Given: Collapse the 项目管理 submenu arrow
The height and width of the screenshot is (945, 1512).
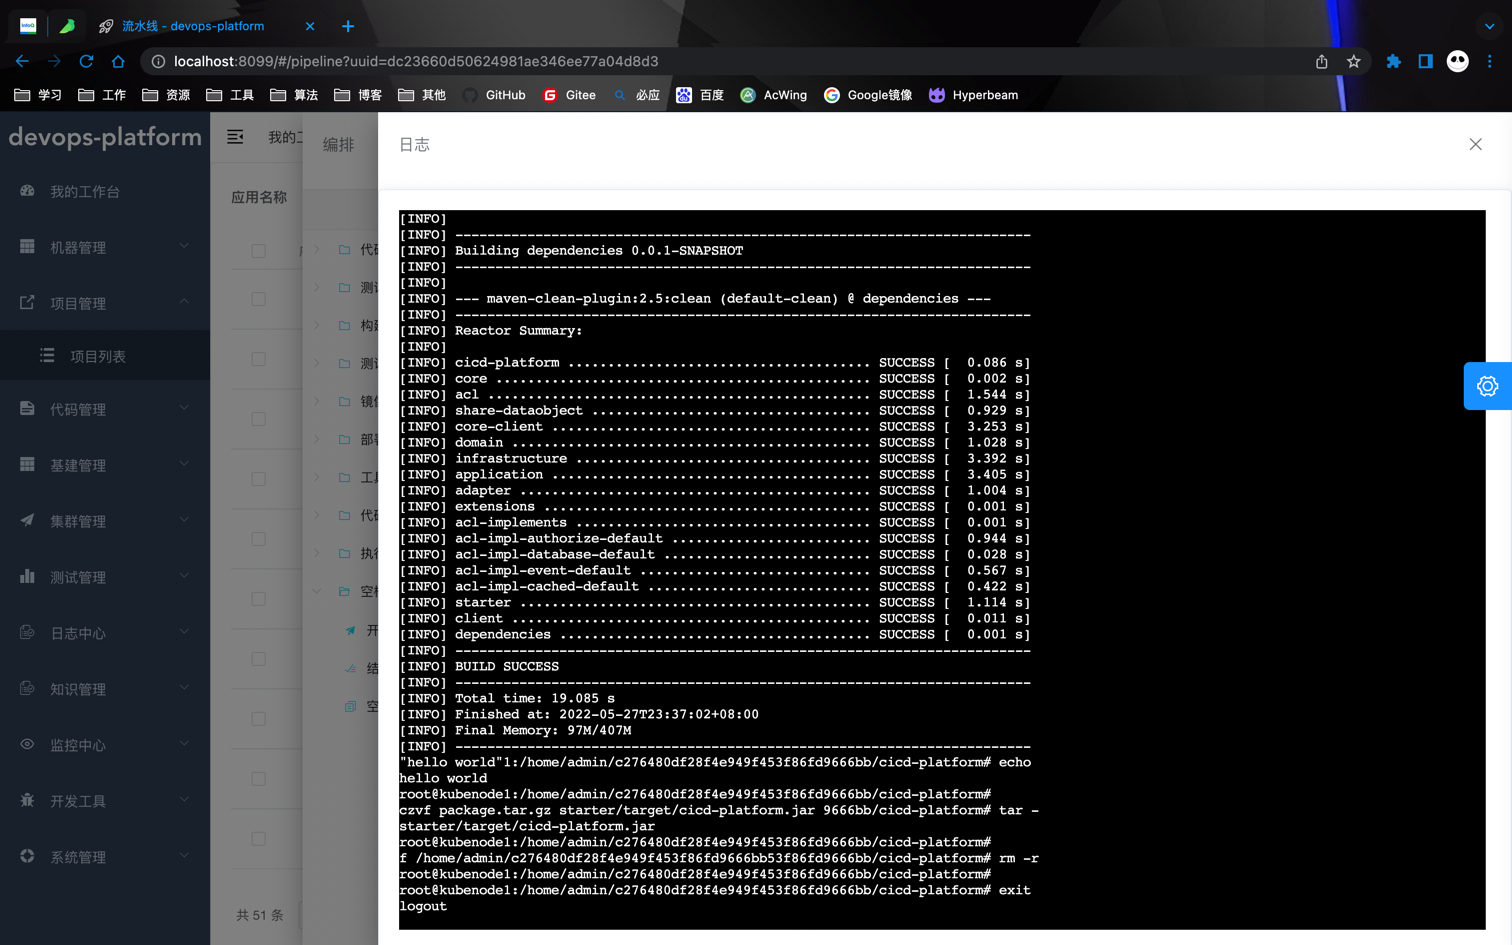Looking at the screenshot, I should coord(184,302).
